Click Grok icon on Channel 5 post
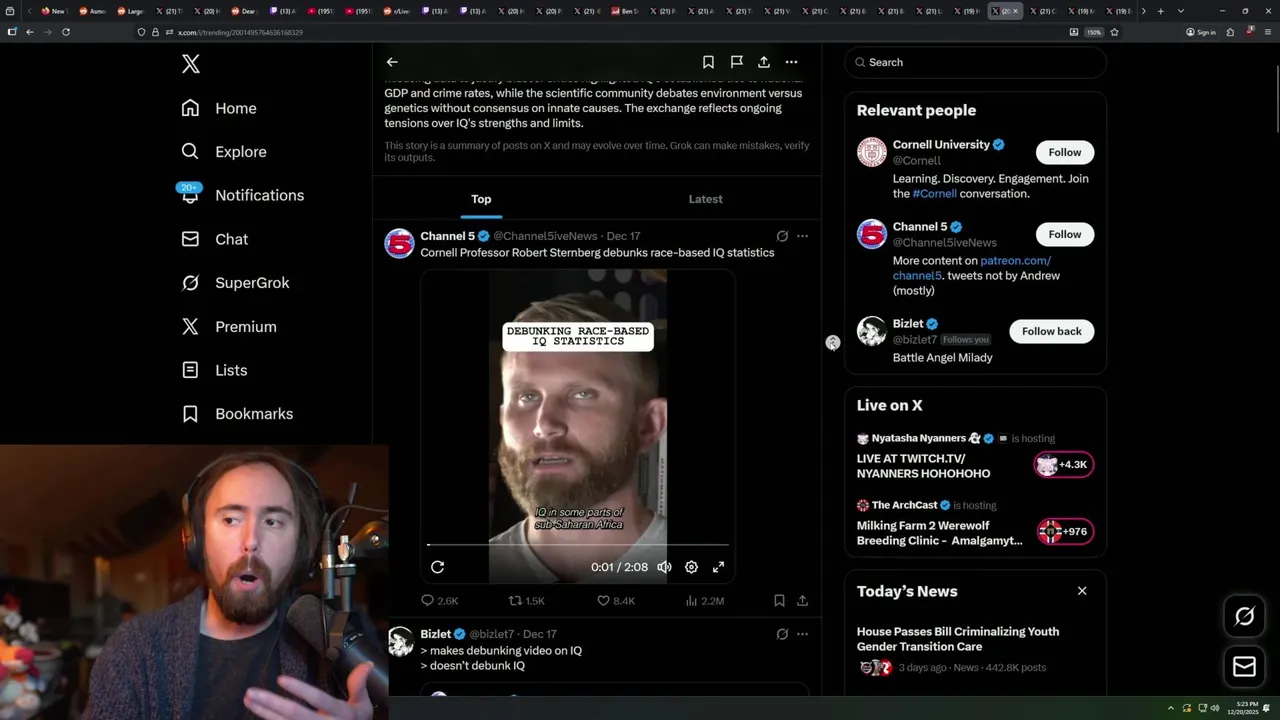Screen dimensions: 1280x720 click(782, 236)
